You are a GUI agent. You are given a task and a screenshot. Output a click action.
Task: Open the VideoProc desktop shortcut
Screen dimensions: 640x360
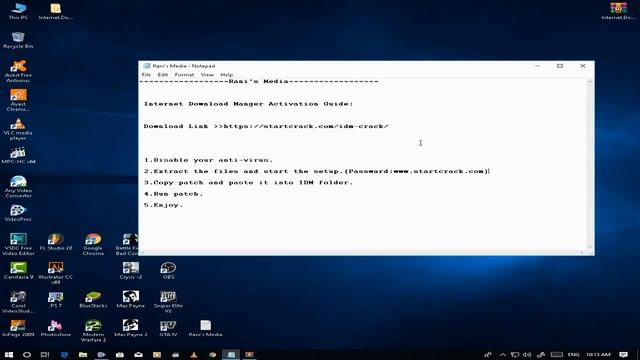tap(18, 213)
